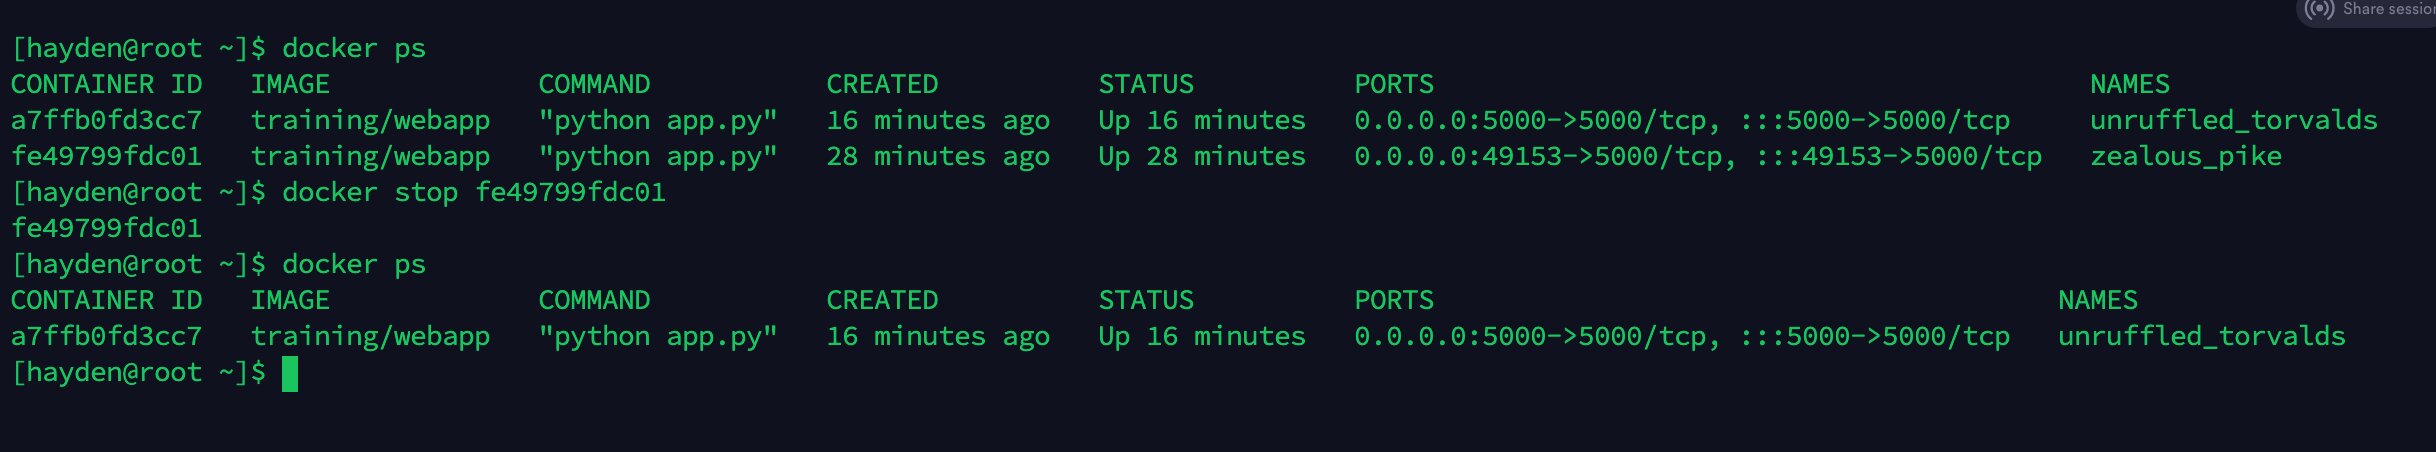Image resolution: width=2436 pixels, height=452 pixels.
Task: Click the STATUS header in the first listing
Action: (1145, 84)
